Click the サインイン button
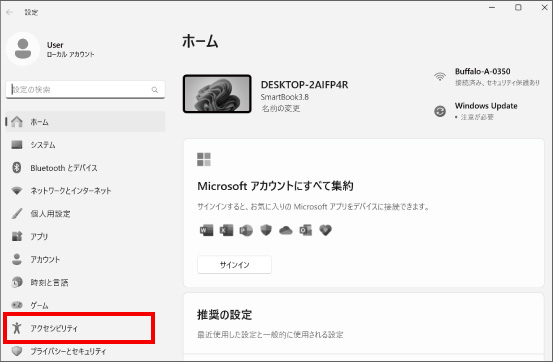This screenshot has width=553, height=362. (x=235, y=265)
